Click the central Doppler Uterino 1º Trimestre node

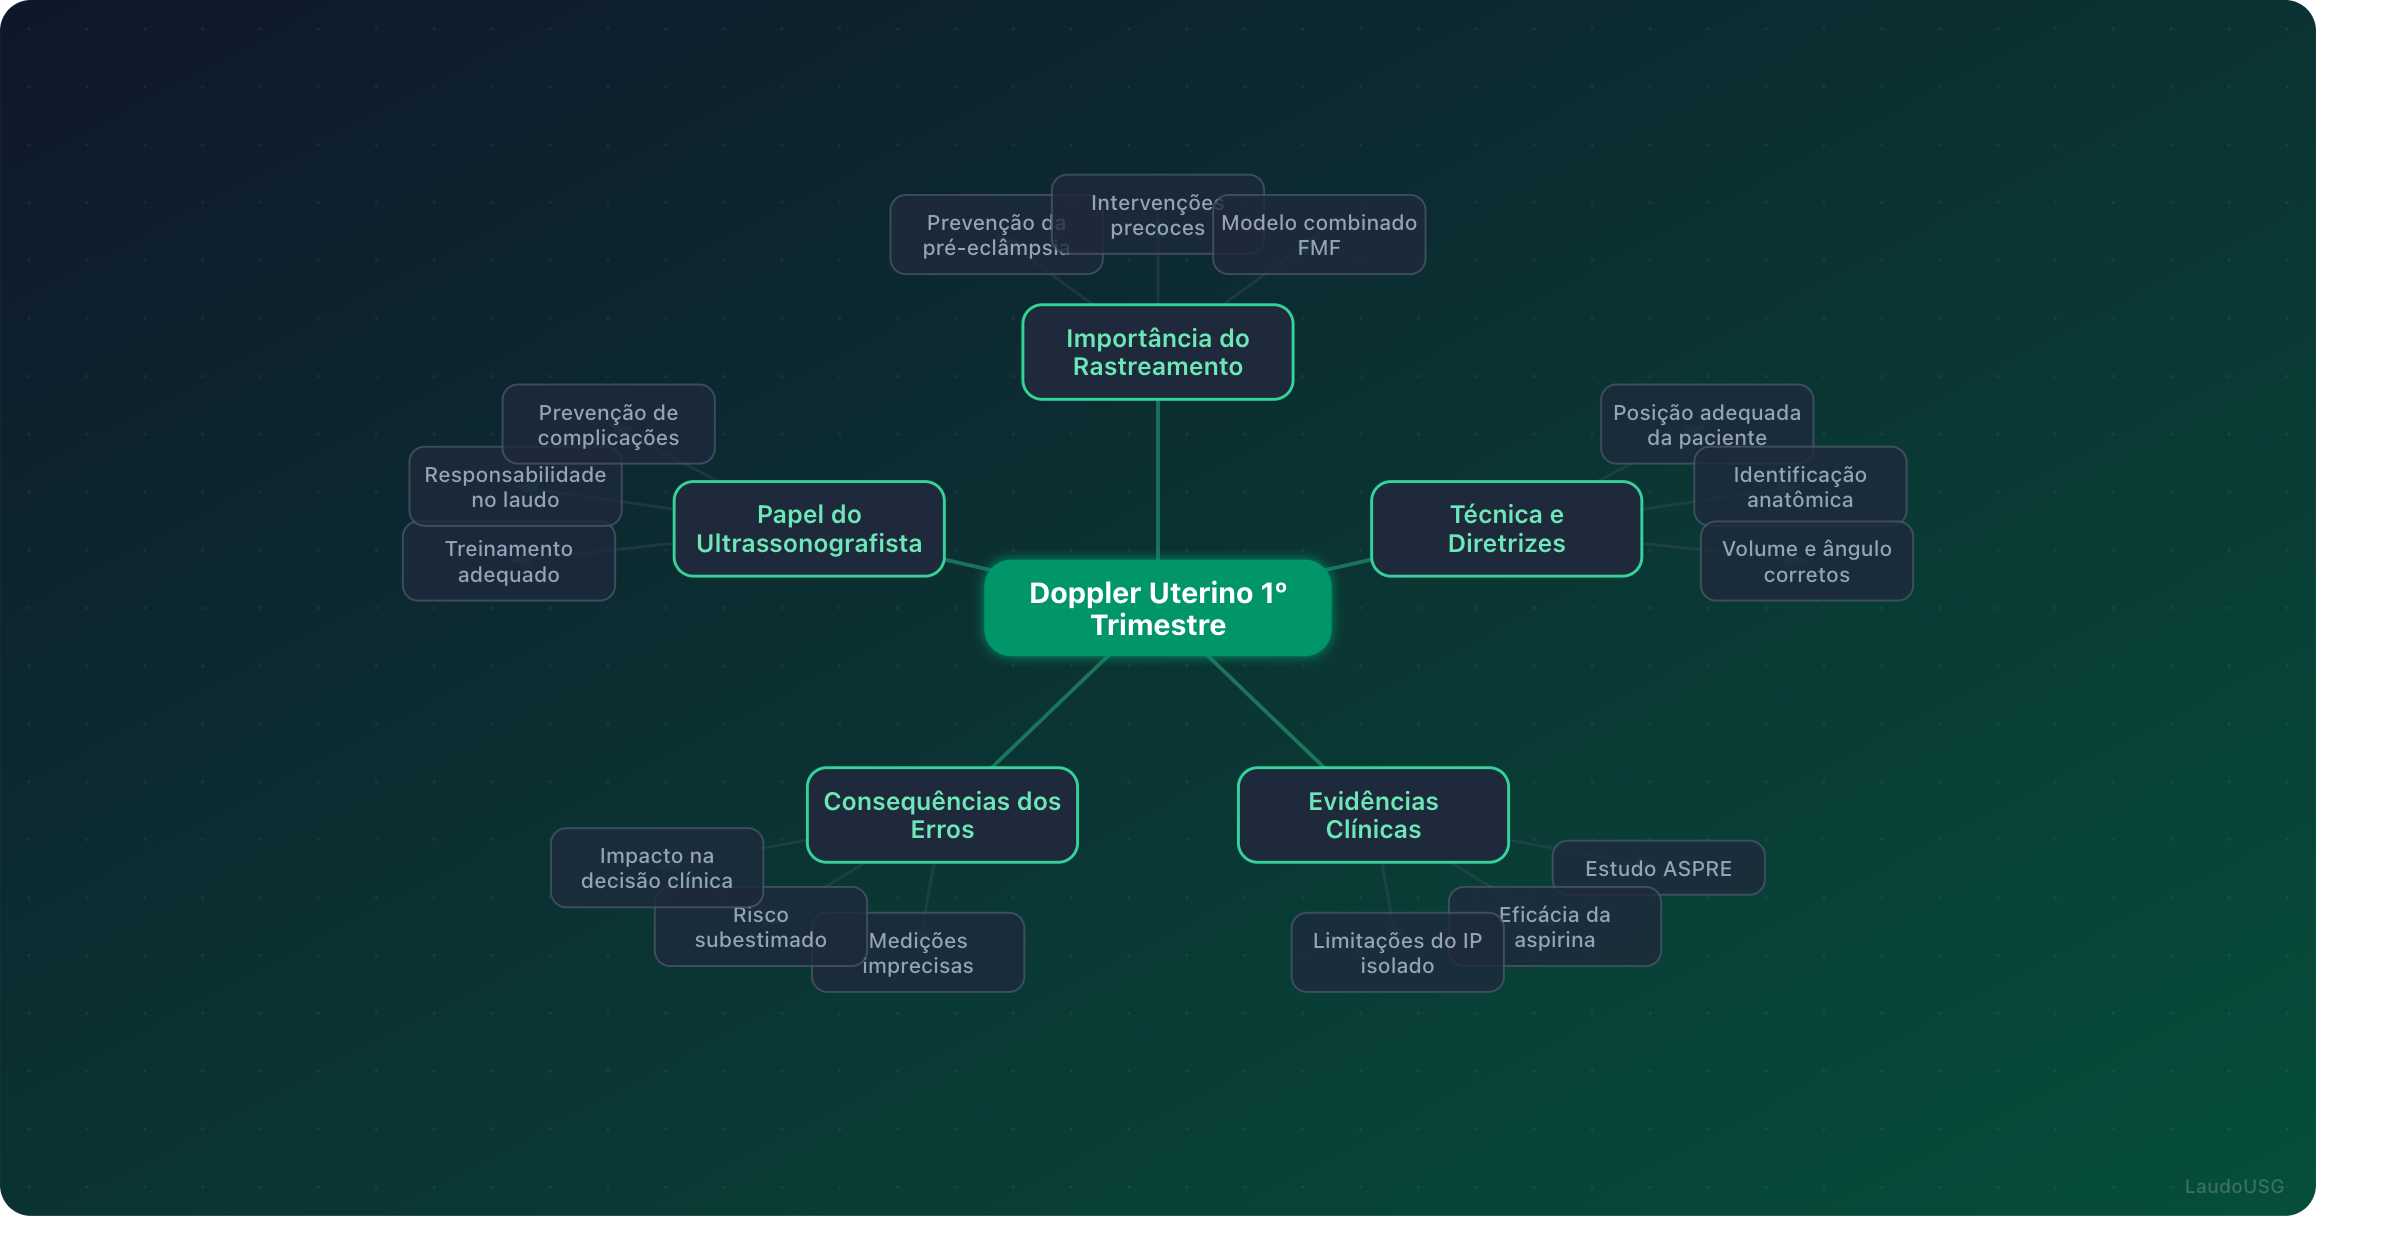pos(1157,608)
